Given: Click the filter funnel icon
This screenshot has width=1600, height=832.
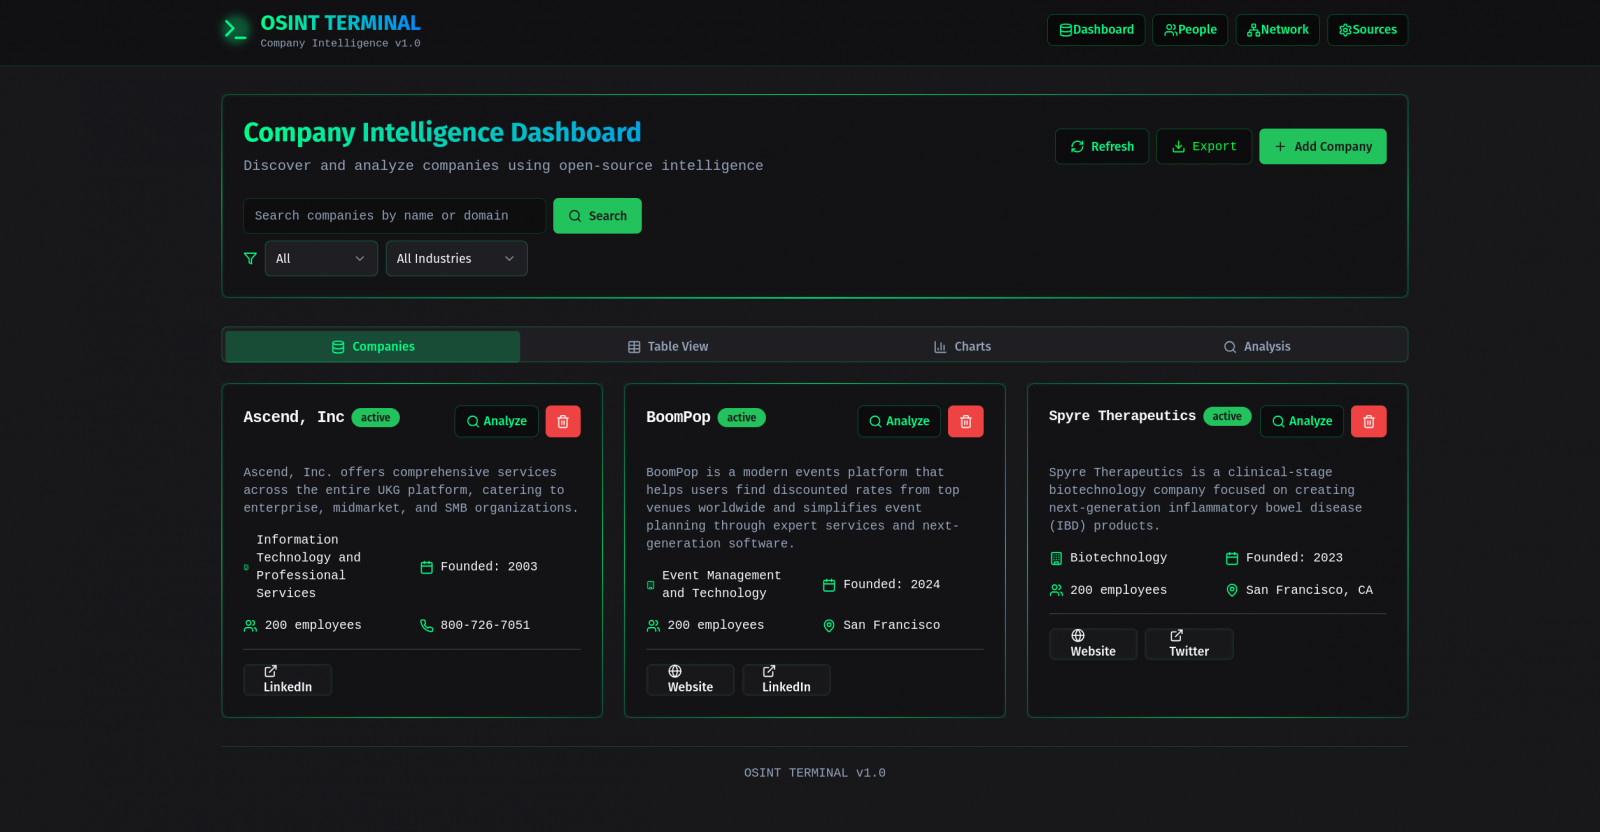Looking at the screenshot, I should coord(250,258).
